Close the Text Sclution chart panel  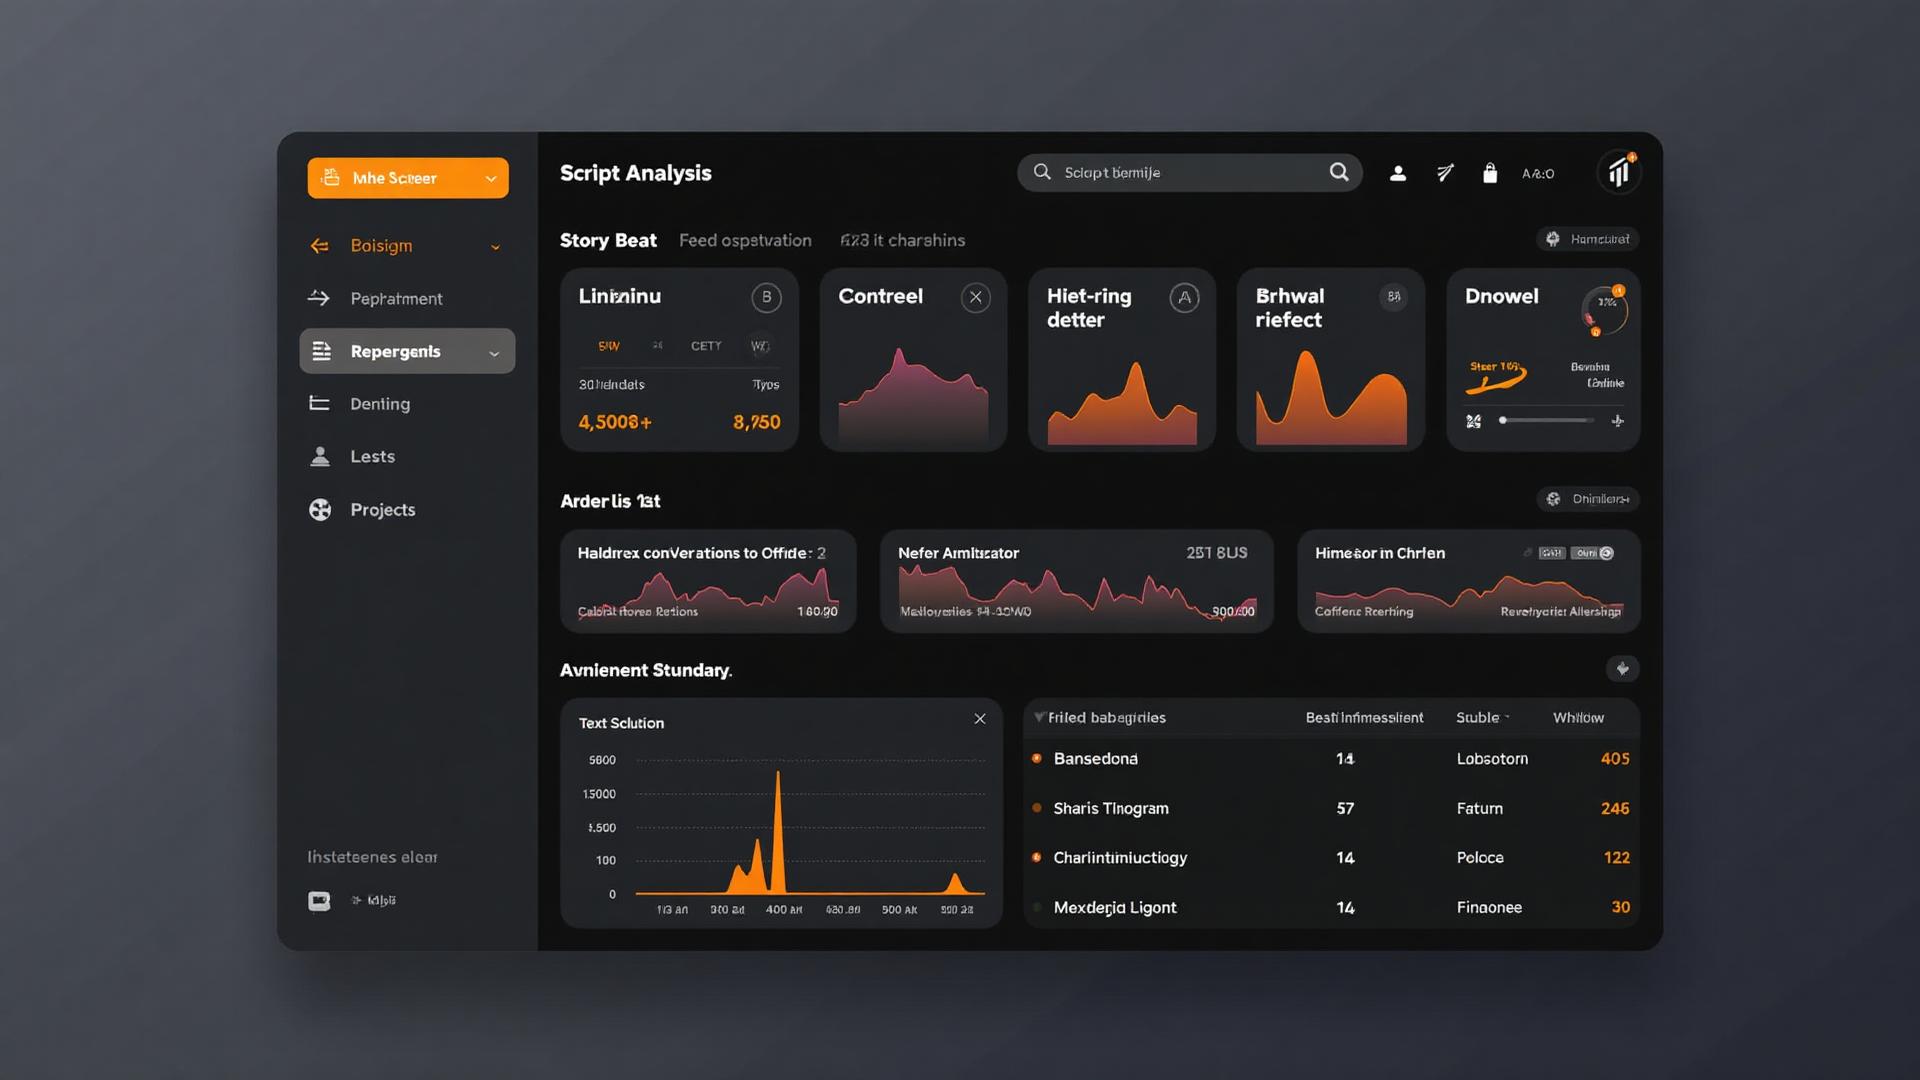coord(980,719)
